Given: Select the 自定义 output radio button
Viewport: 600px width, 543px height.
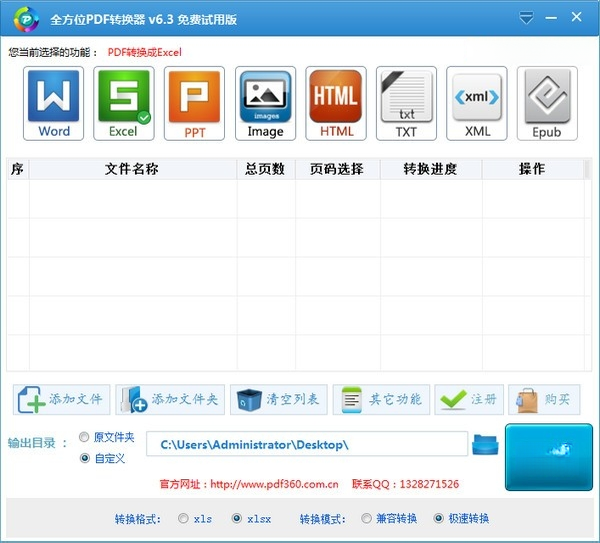Looking at the screenshot, I should pyautogui.click(x=85, y=458).
